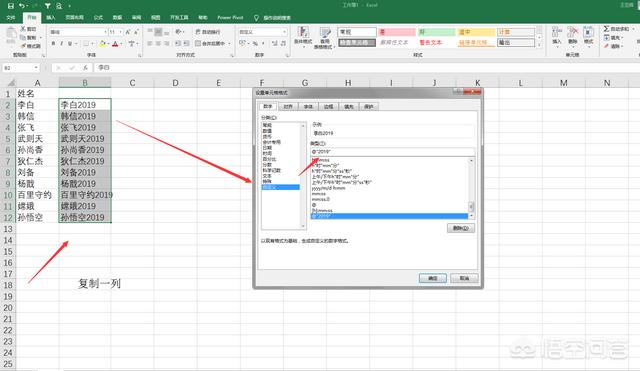Click the Type input field containing @"2019"
This screenshot has width=640, height=371.
point(393,152)
